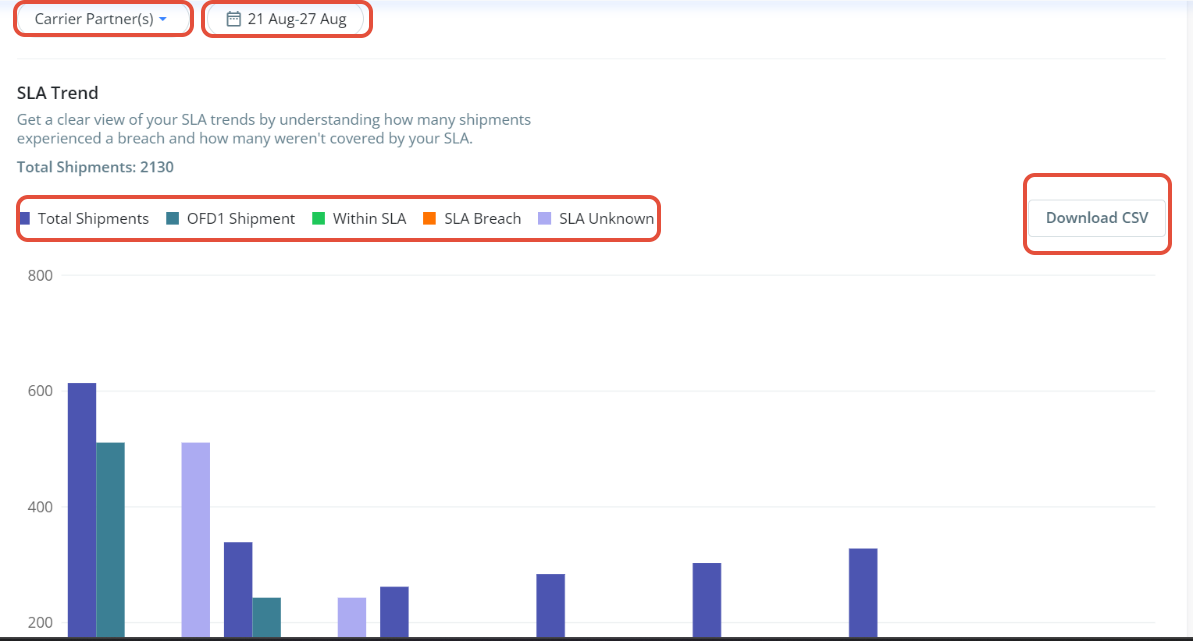Click the 400 y-axis label
Image resolution: width=1193 pixels, height=641 pixels.
click(x=40, y=507)
